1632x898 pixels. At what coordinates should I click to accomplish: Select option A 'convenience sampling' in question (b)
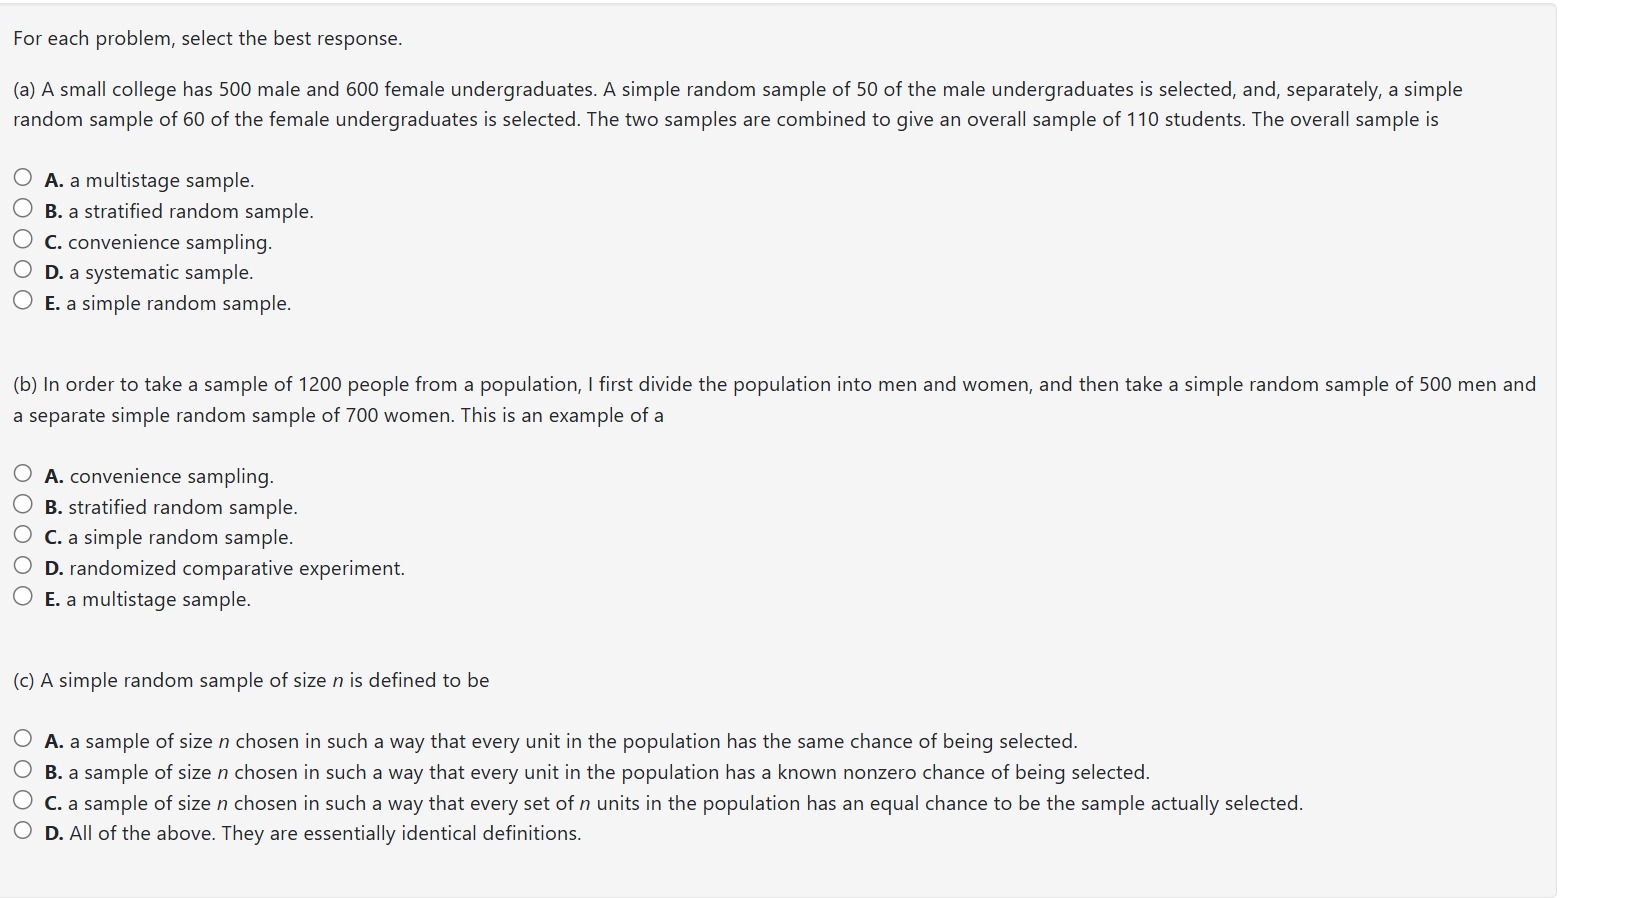coord(23,474)
